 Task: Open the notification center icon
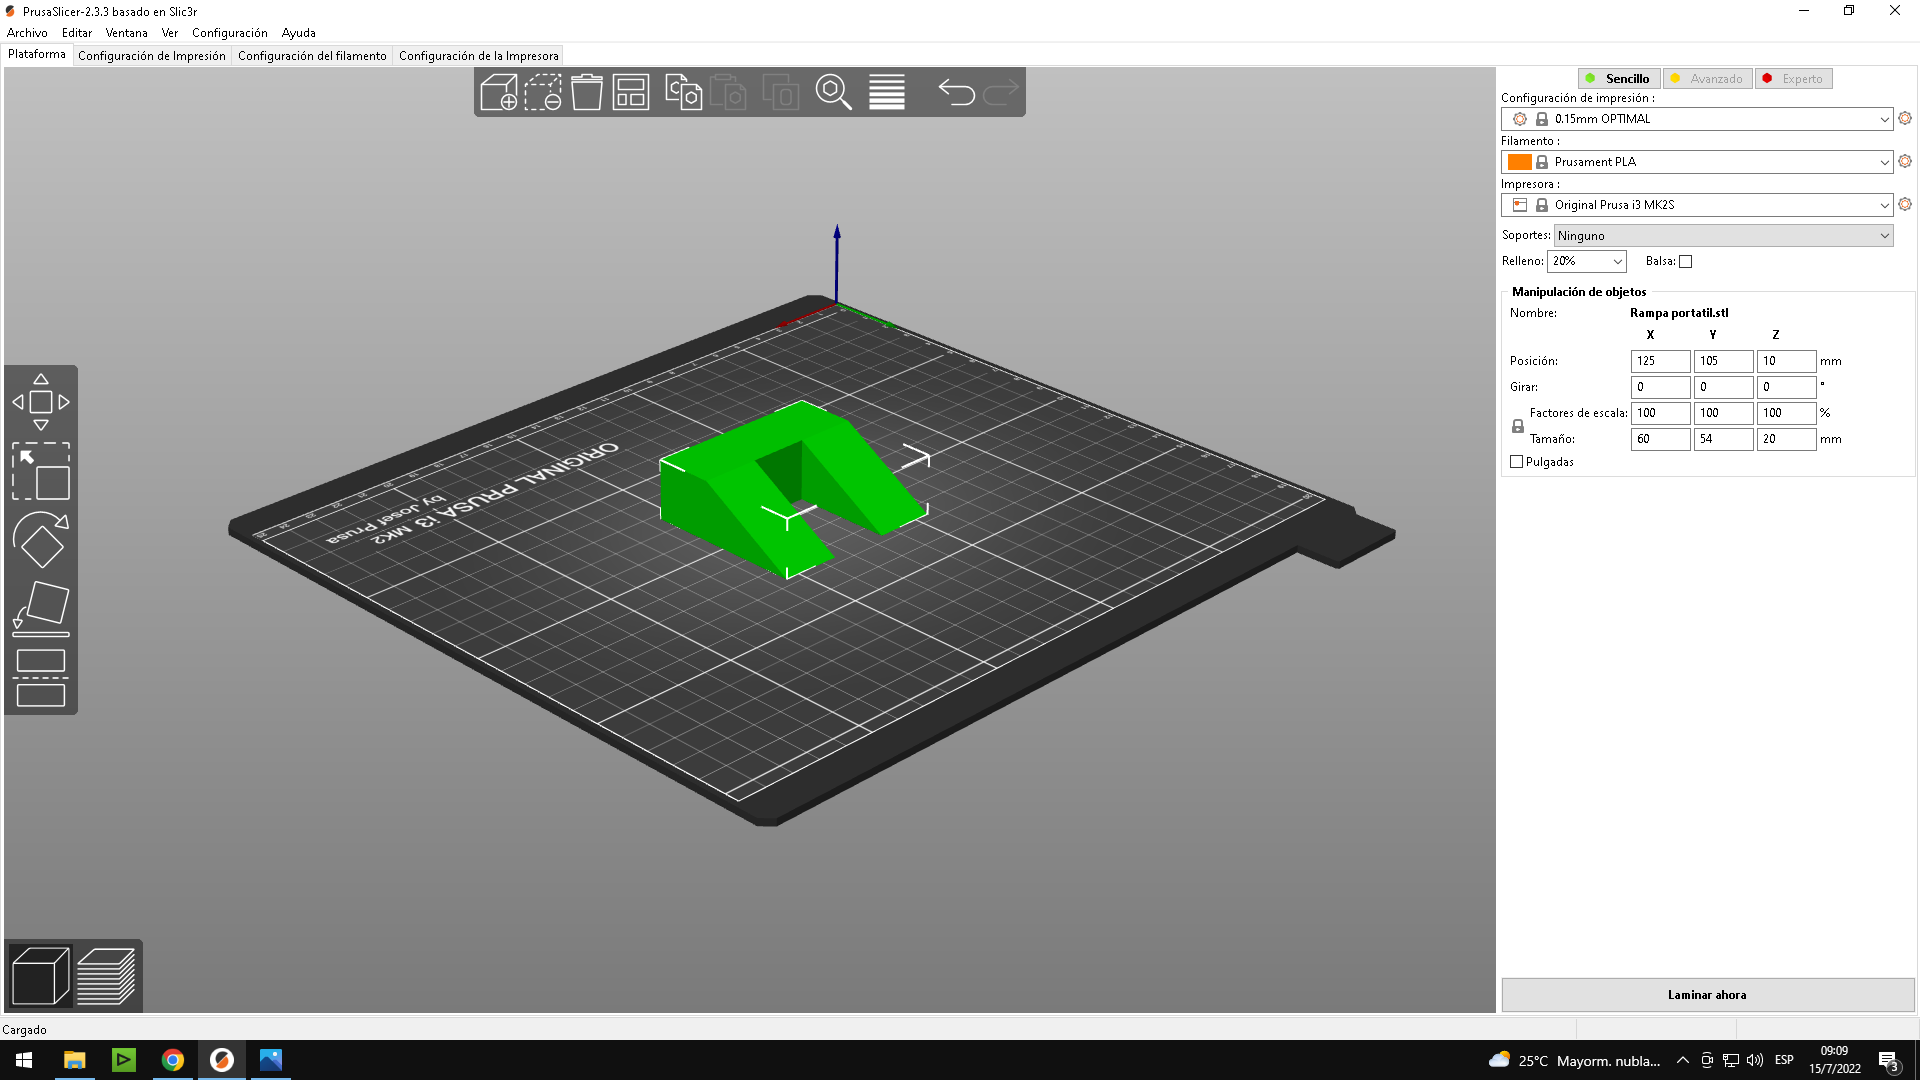[x=1888, y=1060]
